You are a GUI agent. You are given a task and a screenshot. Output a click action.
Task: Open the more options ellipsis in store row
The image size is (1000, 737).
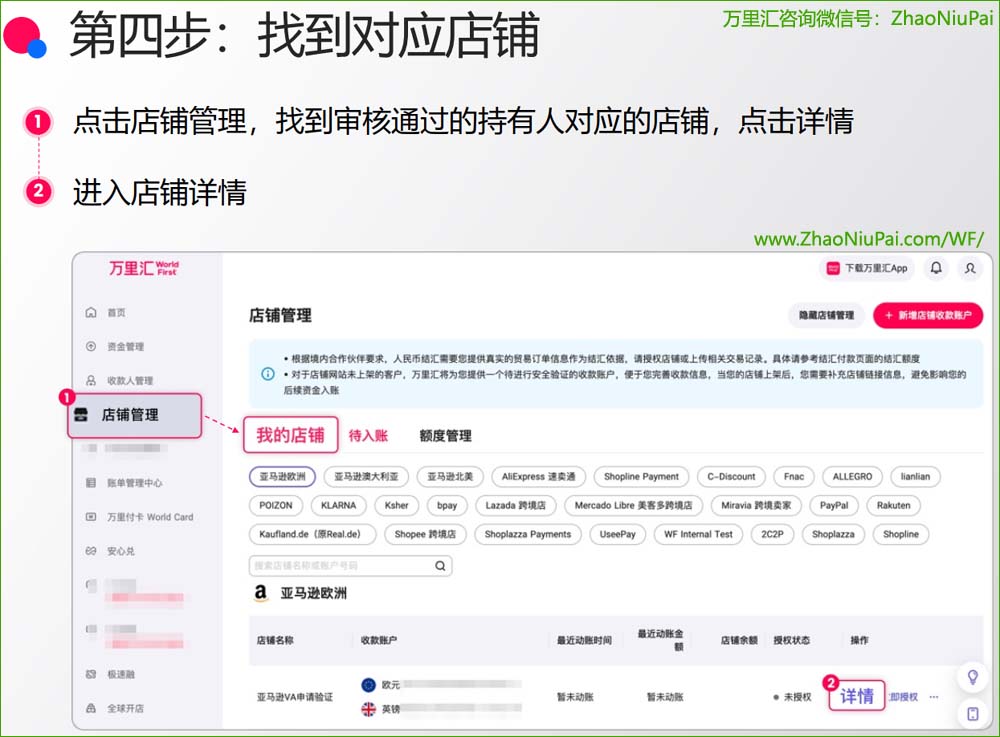coord(934,697)
